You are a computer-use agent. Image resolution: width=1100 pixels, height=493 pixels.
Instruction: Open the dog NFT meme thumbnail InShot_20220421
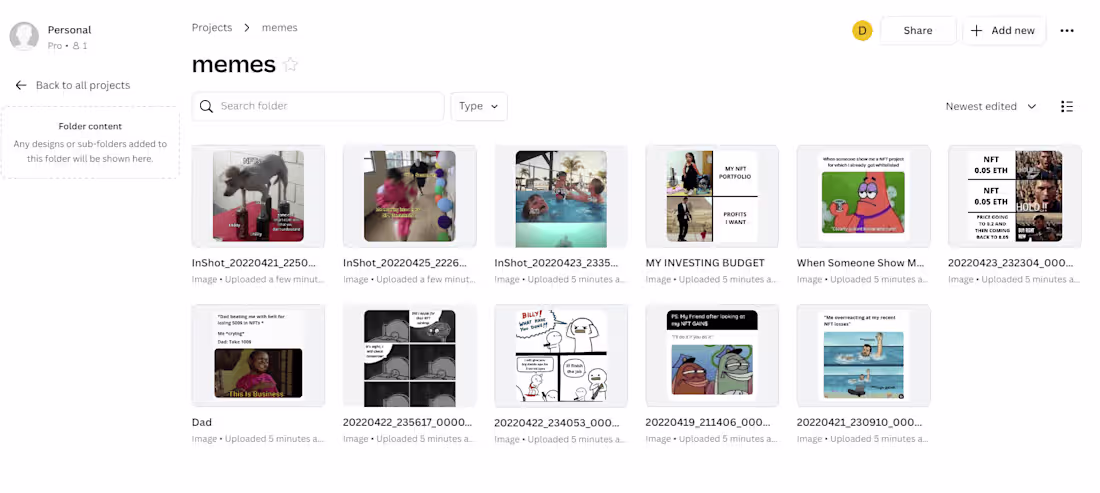258,196
